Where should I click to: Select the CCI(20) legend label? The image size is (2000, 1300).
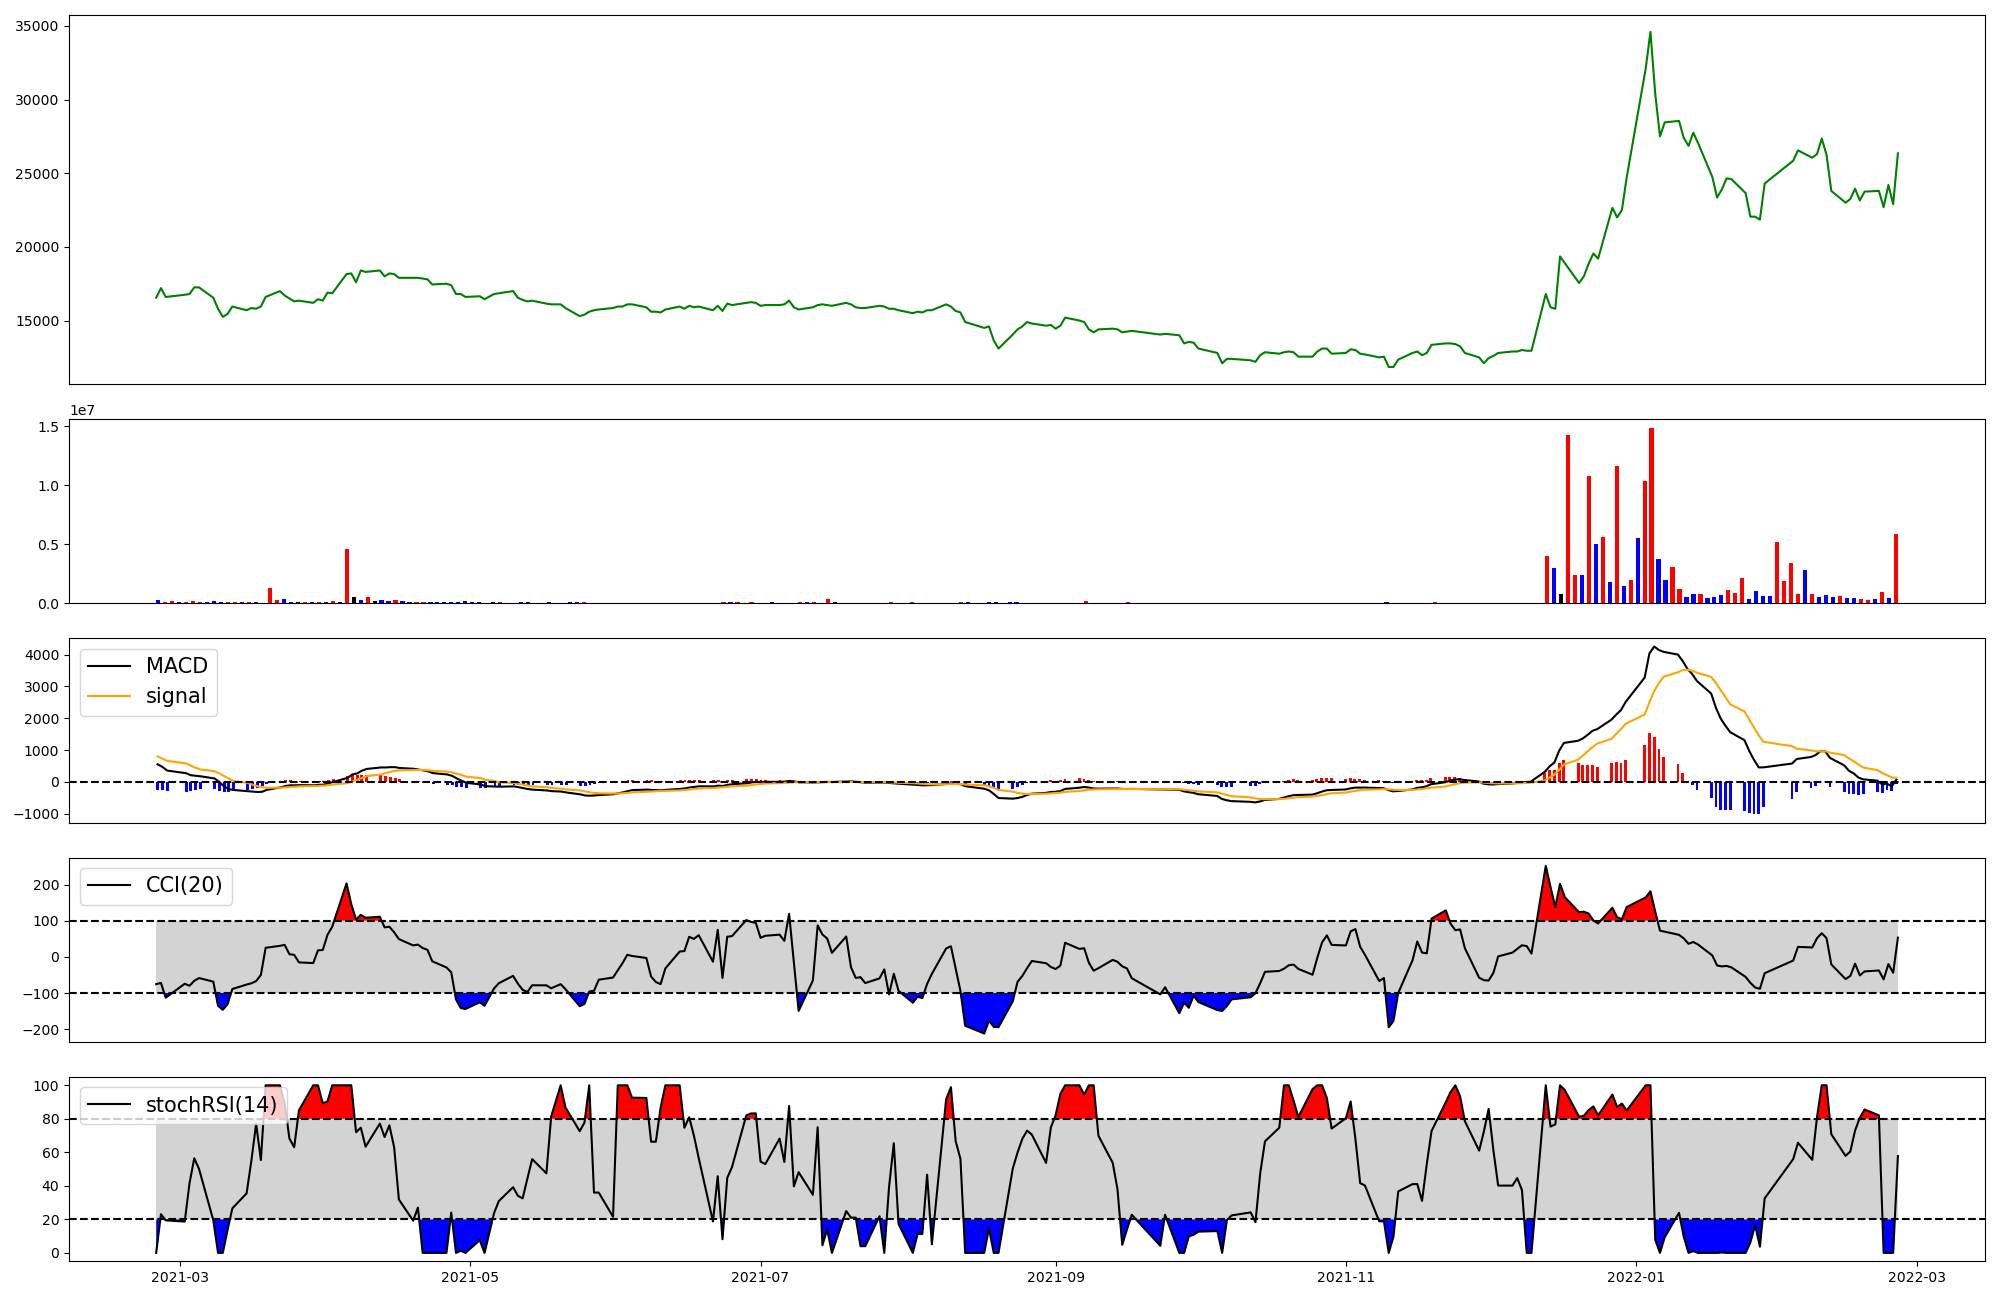coord(183,885)
